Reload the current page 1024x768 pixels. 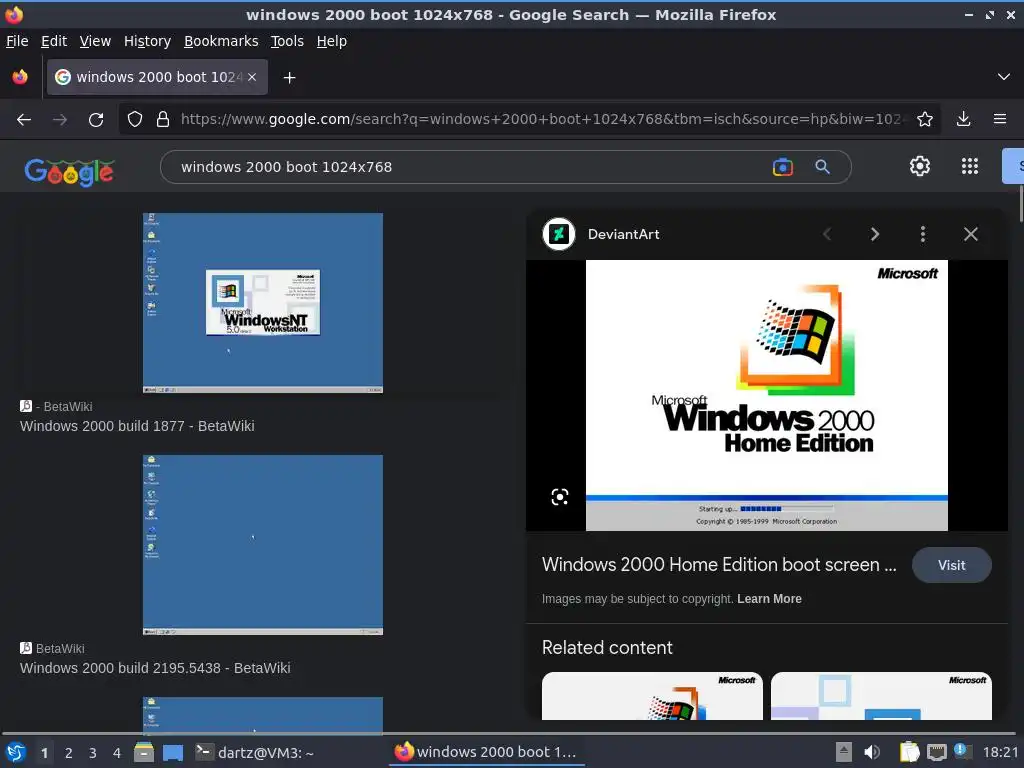(96, 120)
